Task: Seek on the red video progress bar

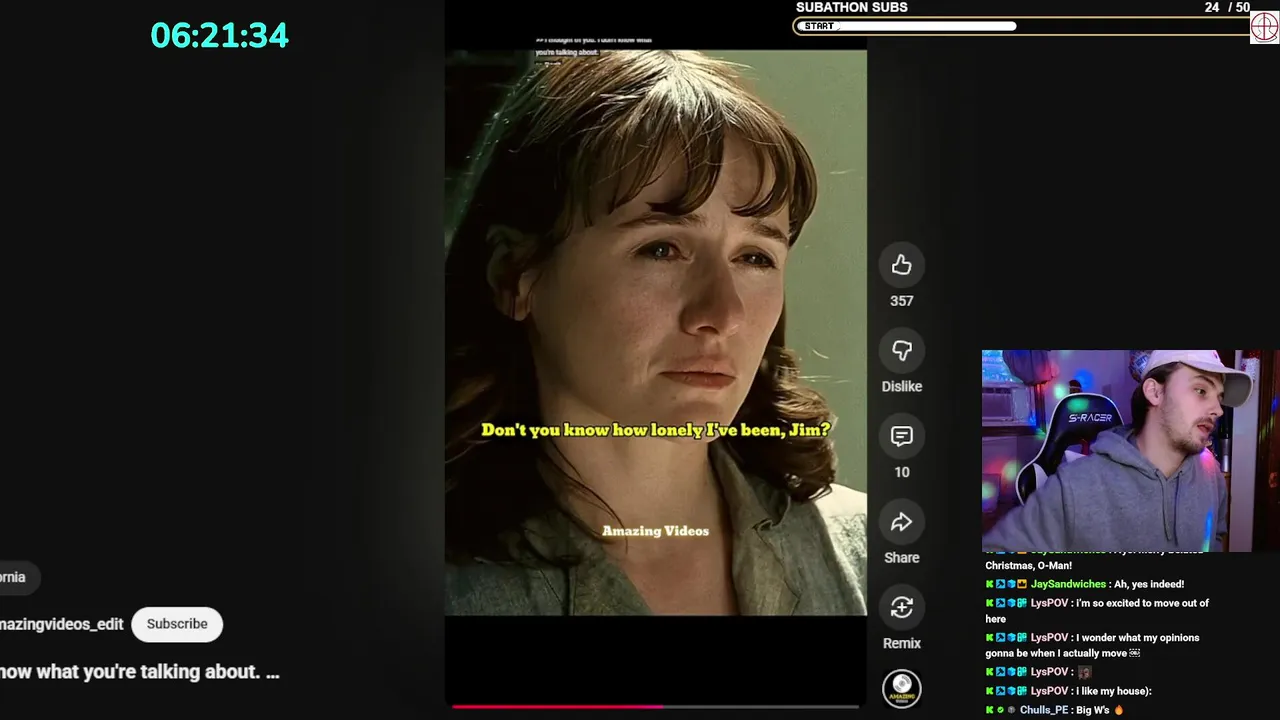Action: pyautogui.click(x=655, y=706)
